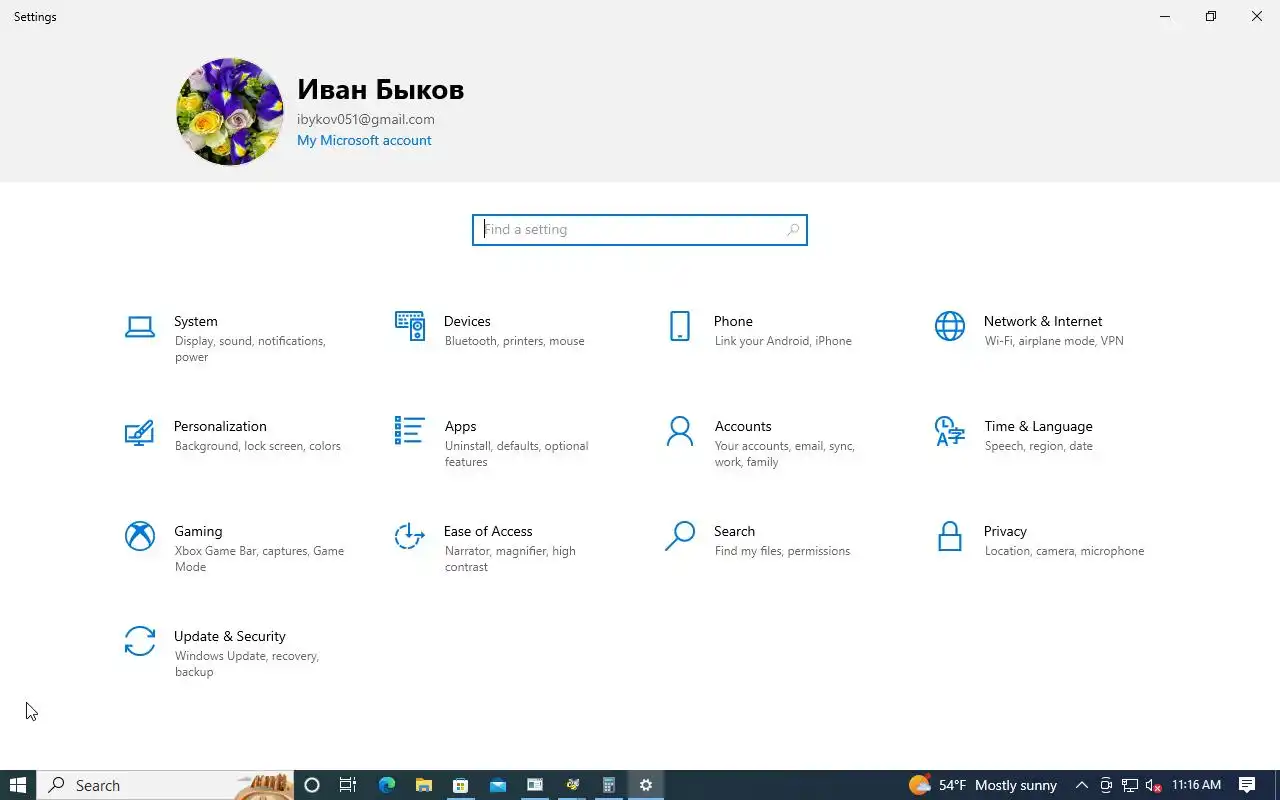The width and height of the screenshot is (1280, 800).
Task: Open the Apps list icon
Action: (410, 431)
